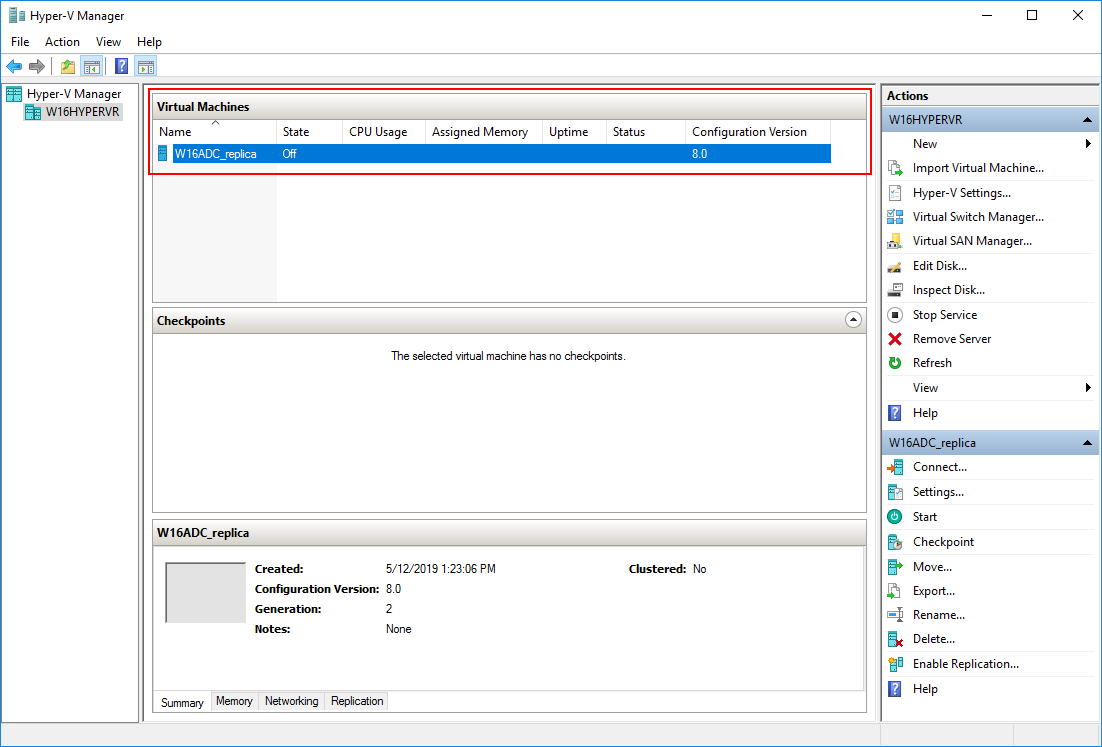Click Help icon in the W16ADC_replica actions section
Image resolution: width=1102 pixels, height=747 pixels.
(x=895, y=689)
